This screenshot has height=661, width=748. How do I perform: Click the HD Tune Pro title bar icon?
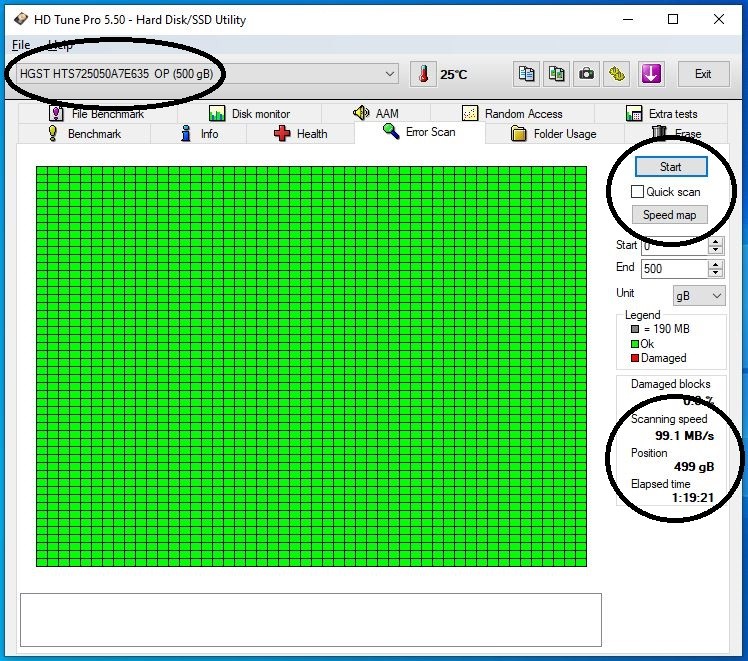pyautogui.click(x=21, y=19)
